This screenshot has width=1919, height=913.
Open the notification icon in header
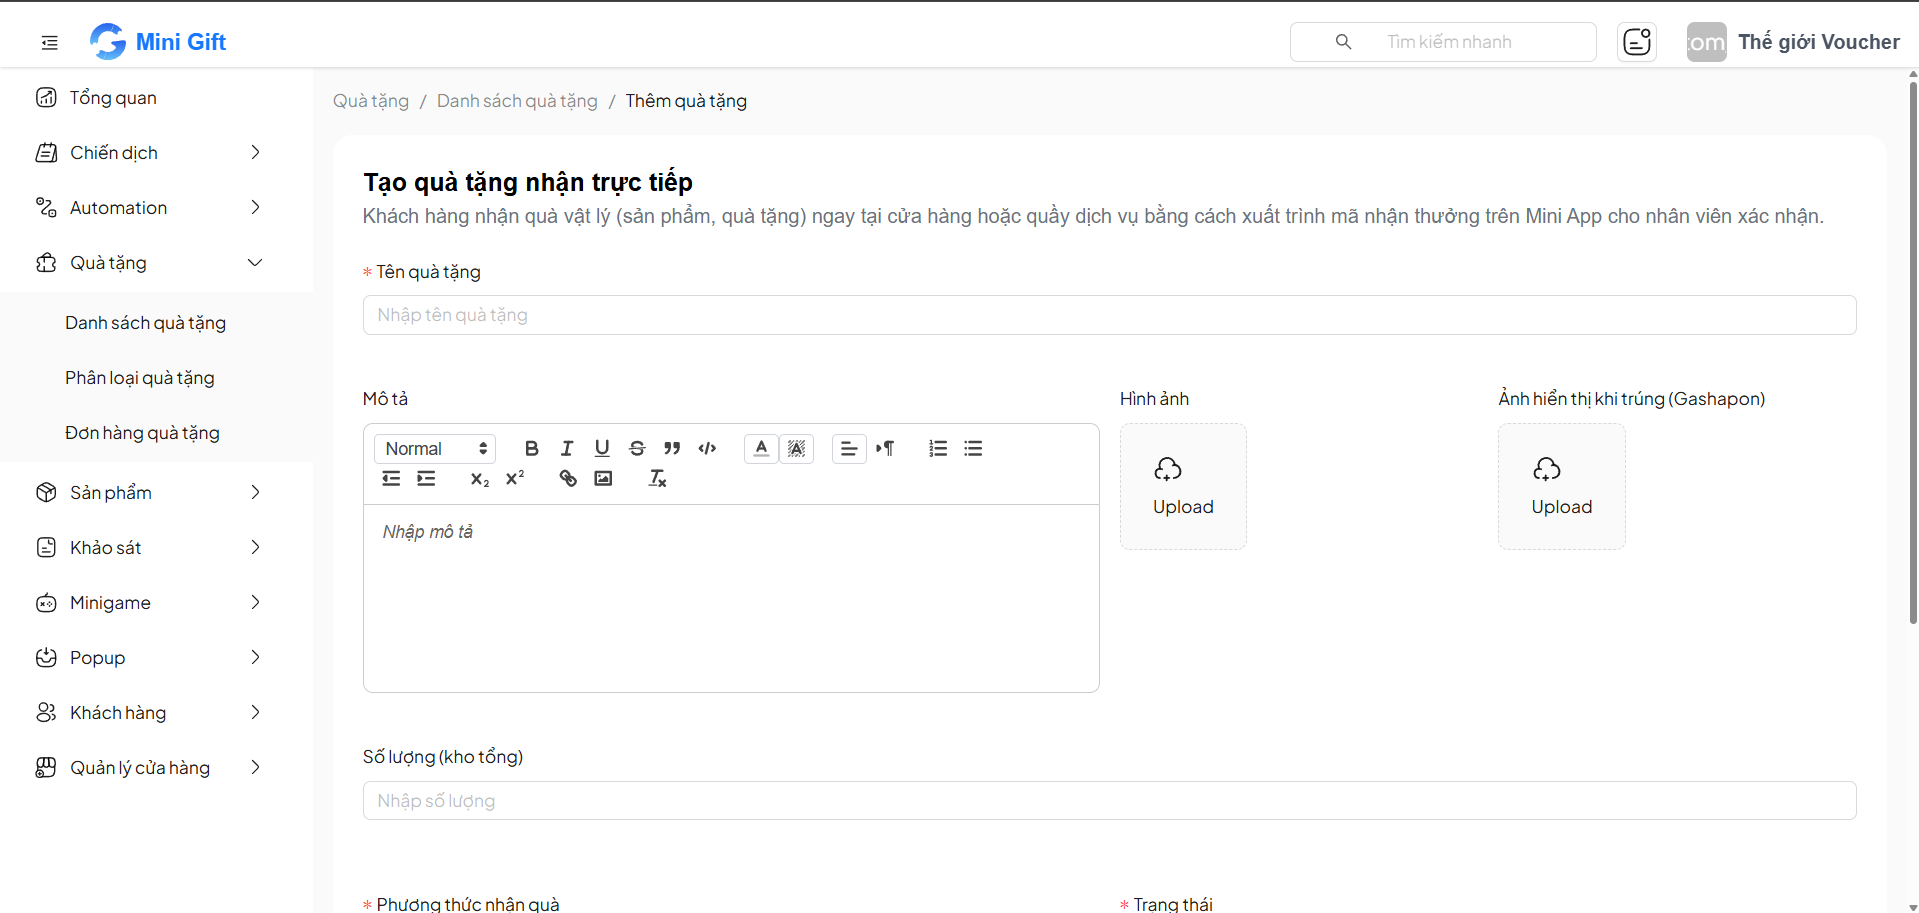click(x=1637, y=42)
